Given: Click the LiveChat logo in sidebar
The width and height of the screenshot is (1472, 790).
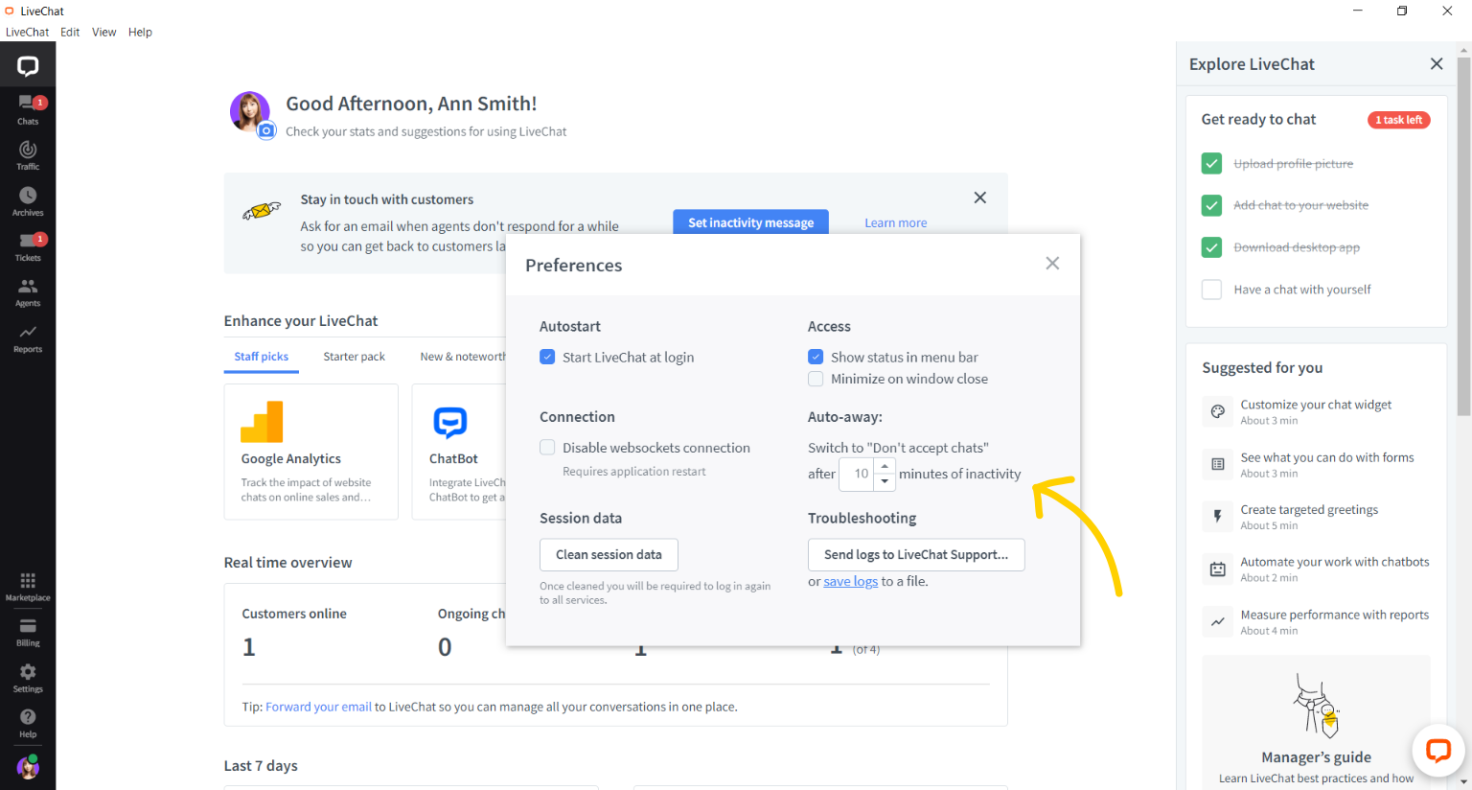Looking at the screenshot, I should (x=28, y=67).
